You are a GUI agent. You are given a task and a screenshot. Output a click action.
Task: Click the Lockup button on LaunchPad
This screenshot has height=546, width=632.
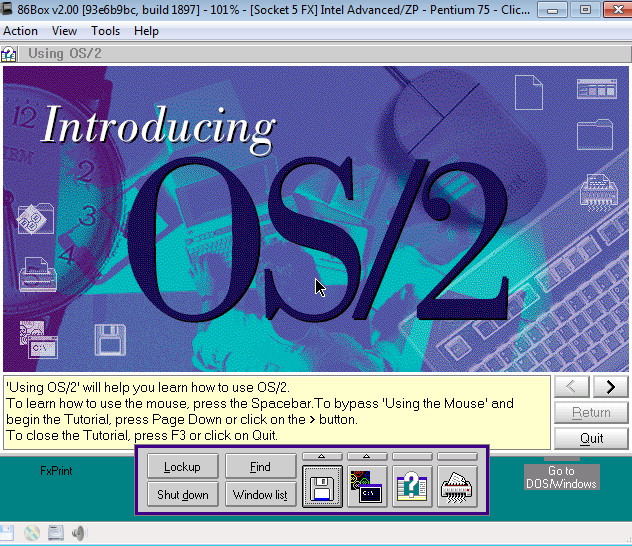tap(183, 467)
